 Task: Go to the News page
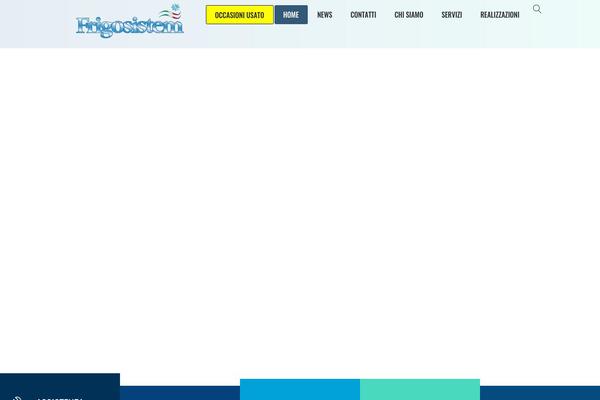tap(324, 15)
